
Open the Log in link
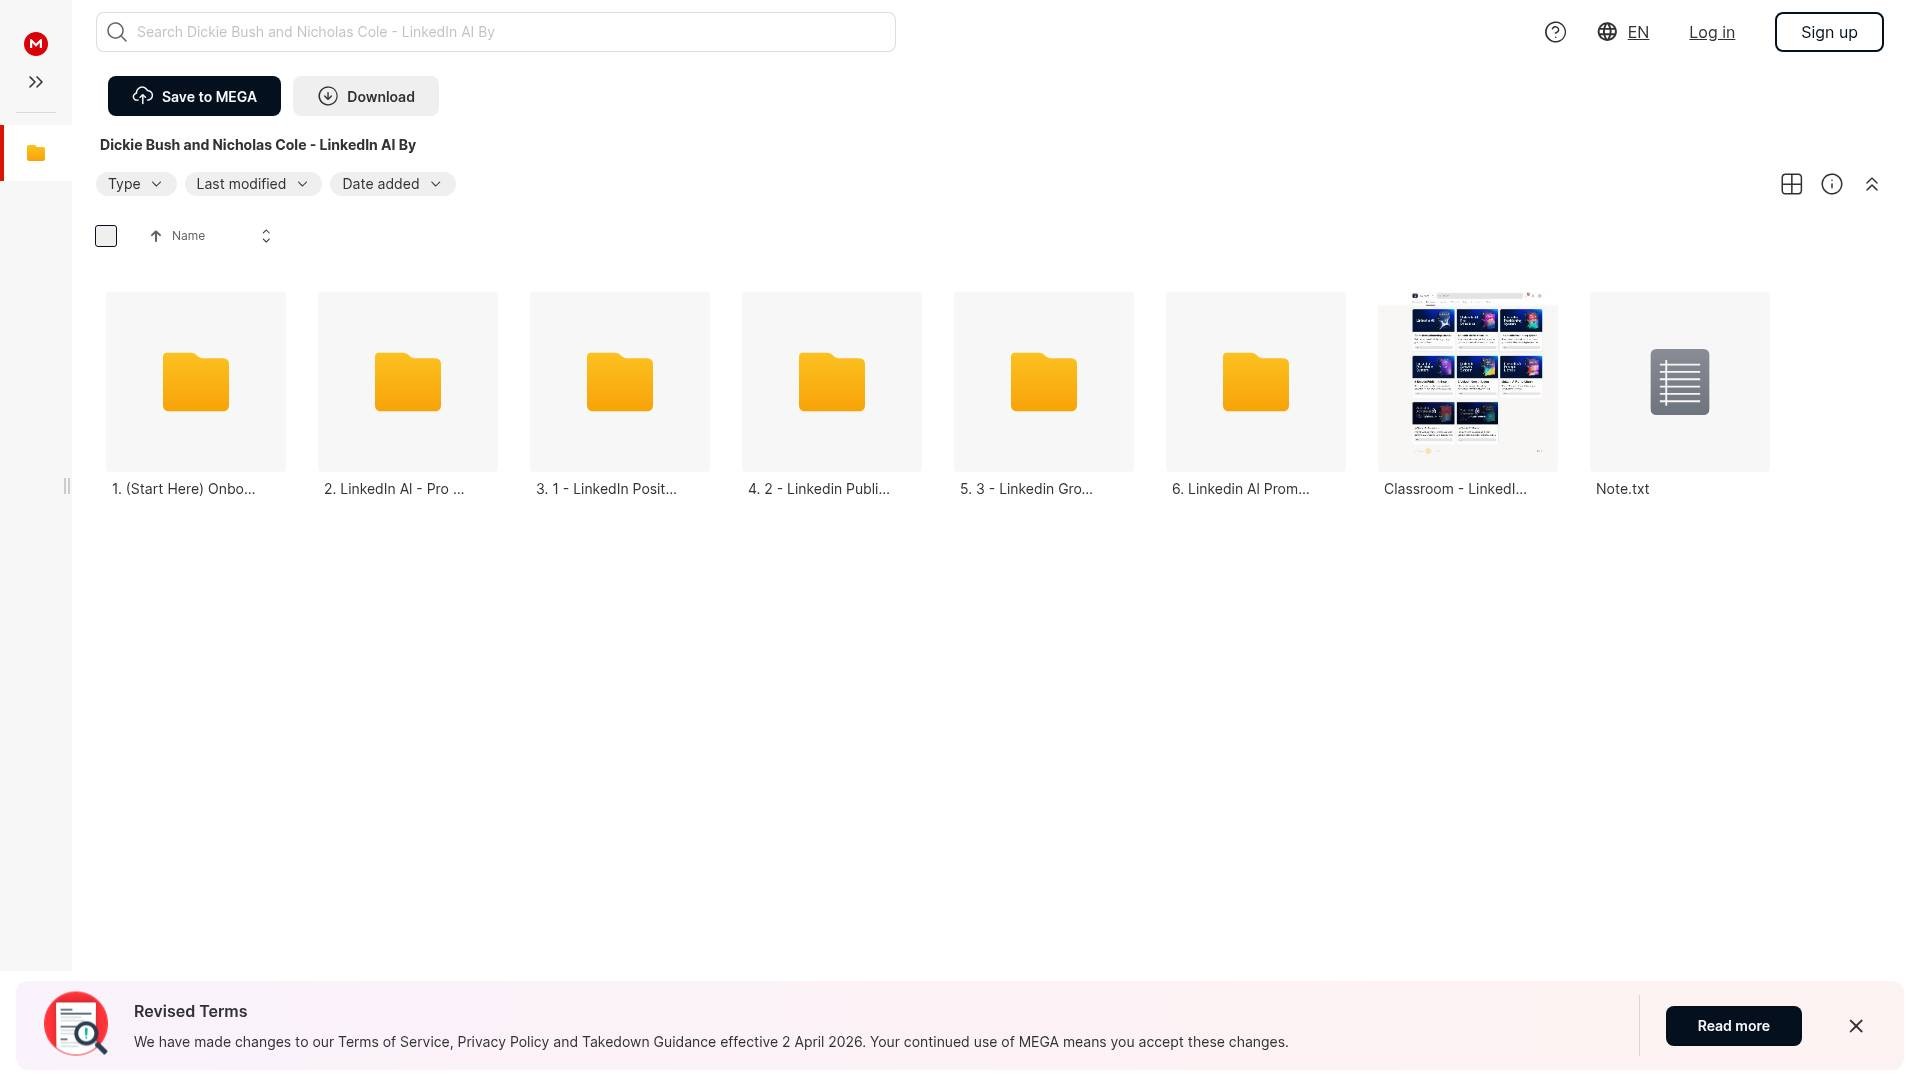click(x=1711, y=32)
